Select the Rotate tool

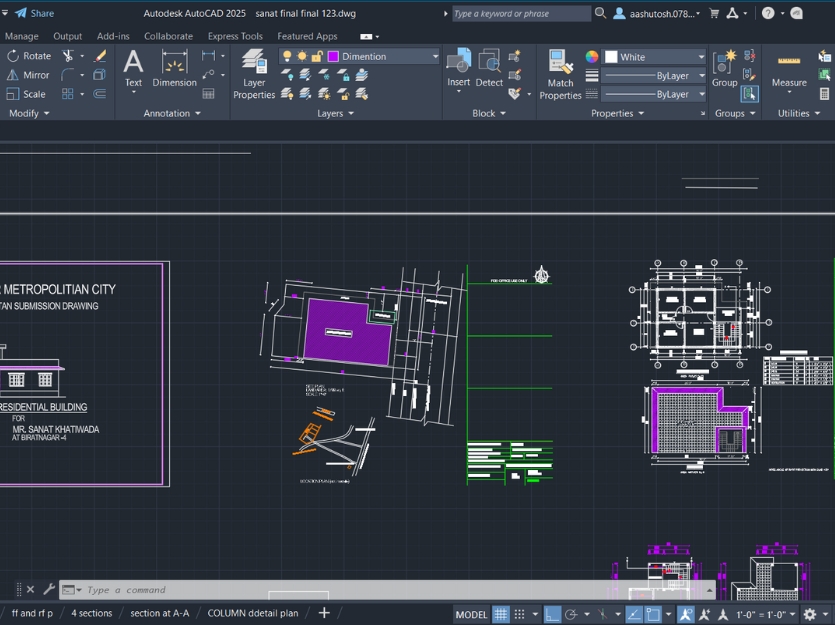tap(29, 56)
